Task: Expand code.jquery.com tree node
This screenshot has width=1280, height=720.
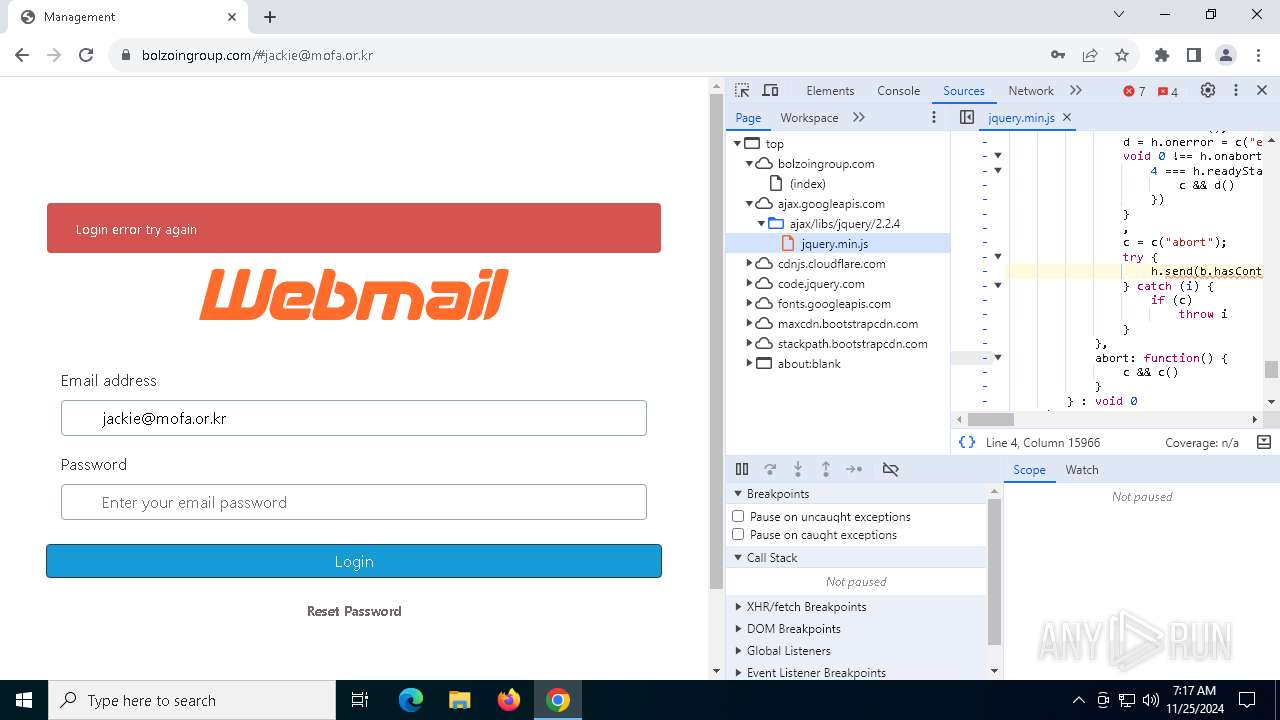Action: 749,283
